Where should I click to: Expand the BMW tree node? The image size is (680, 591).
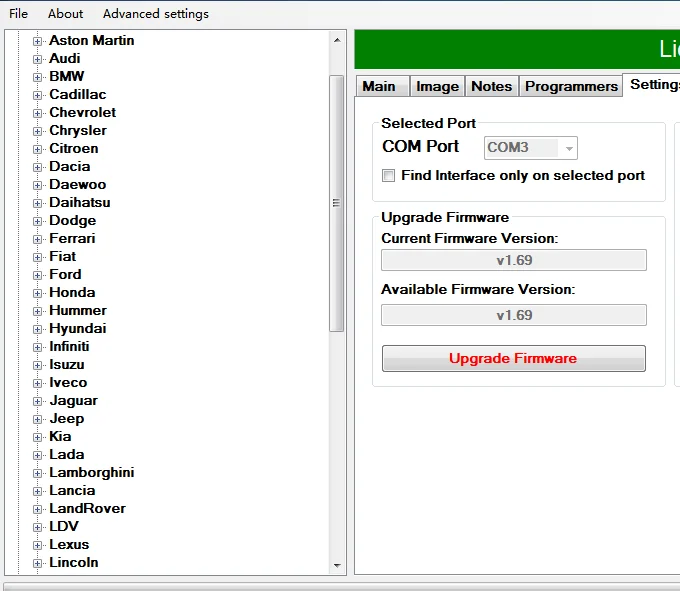click(37, 77)
